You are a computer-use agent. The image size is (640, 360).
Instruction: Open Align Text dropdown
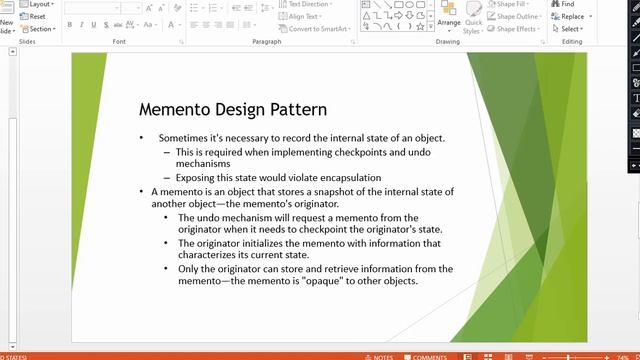click(x=300, y=16)
